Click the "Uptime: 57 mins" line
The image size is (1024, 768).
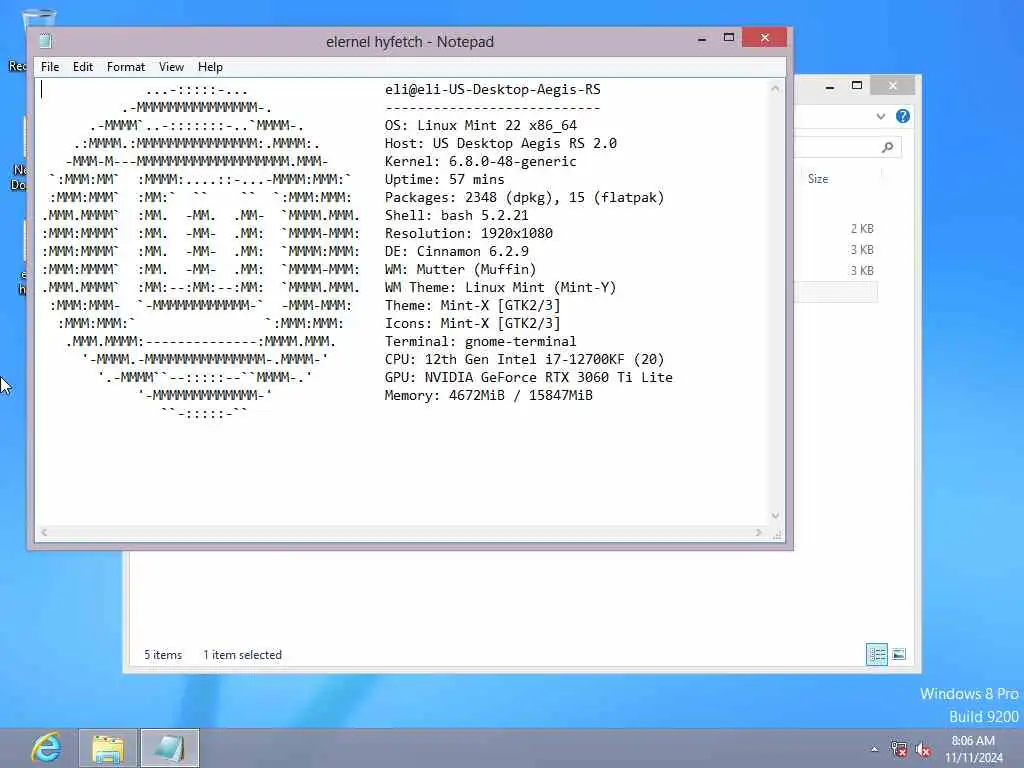[x=444, y=180]
